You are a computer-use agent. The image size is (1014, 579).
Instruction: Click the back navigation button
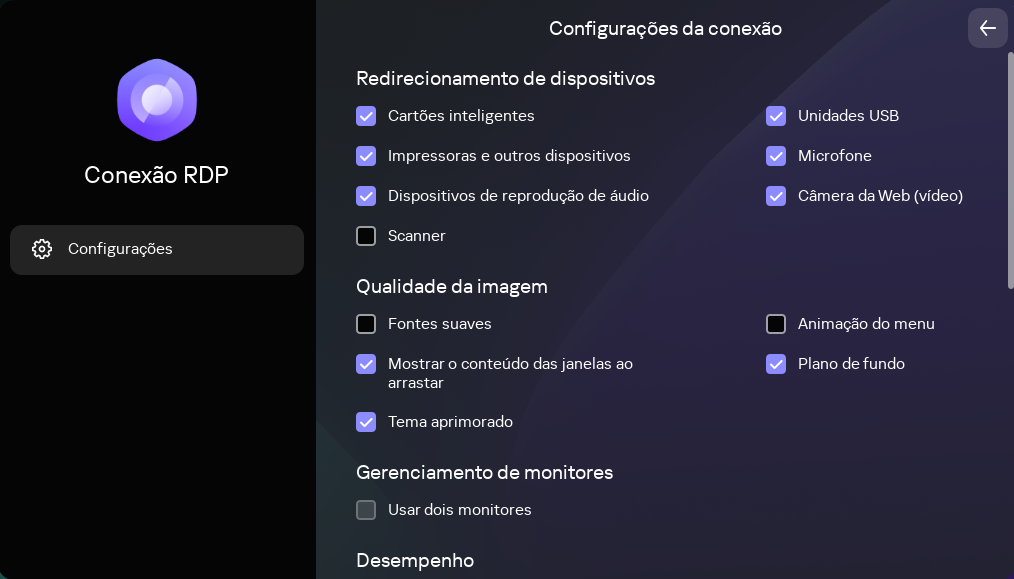tap(987, 28)
